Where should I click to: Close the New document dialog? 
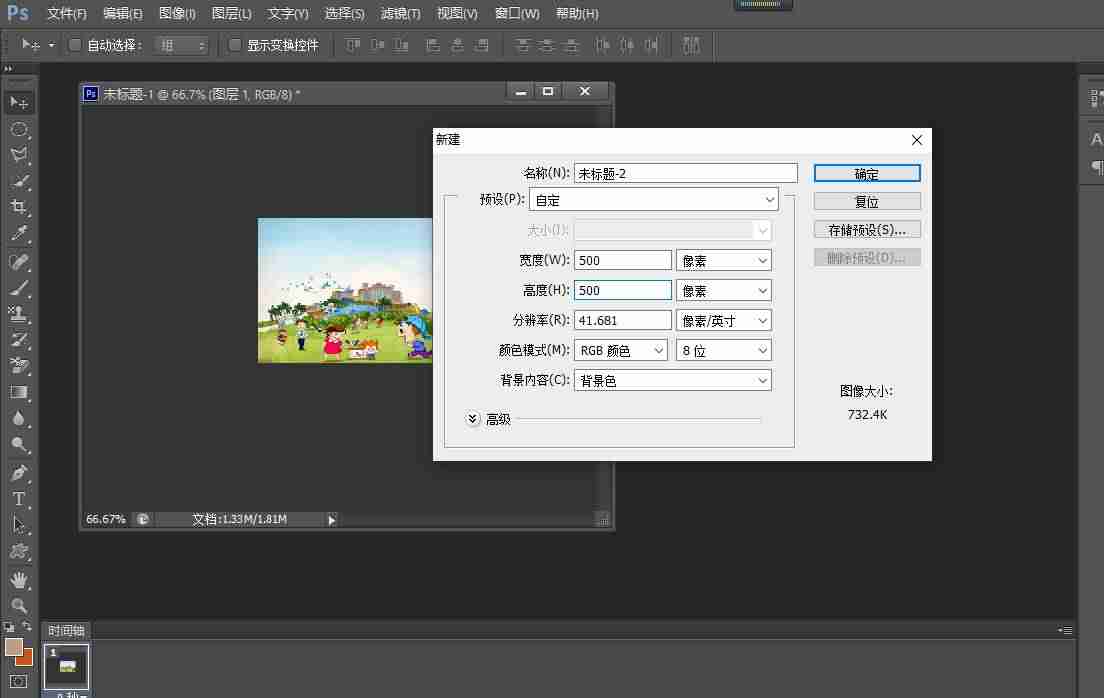(917, 140)
